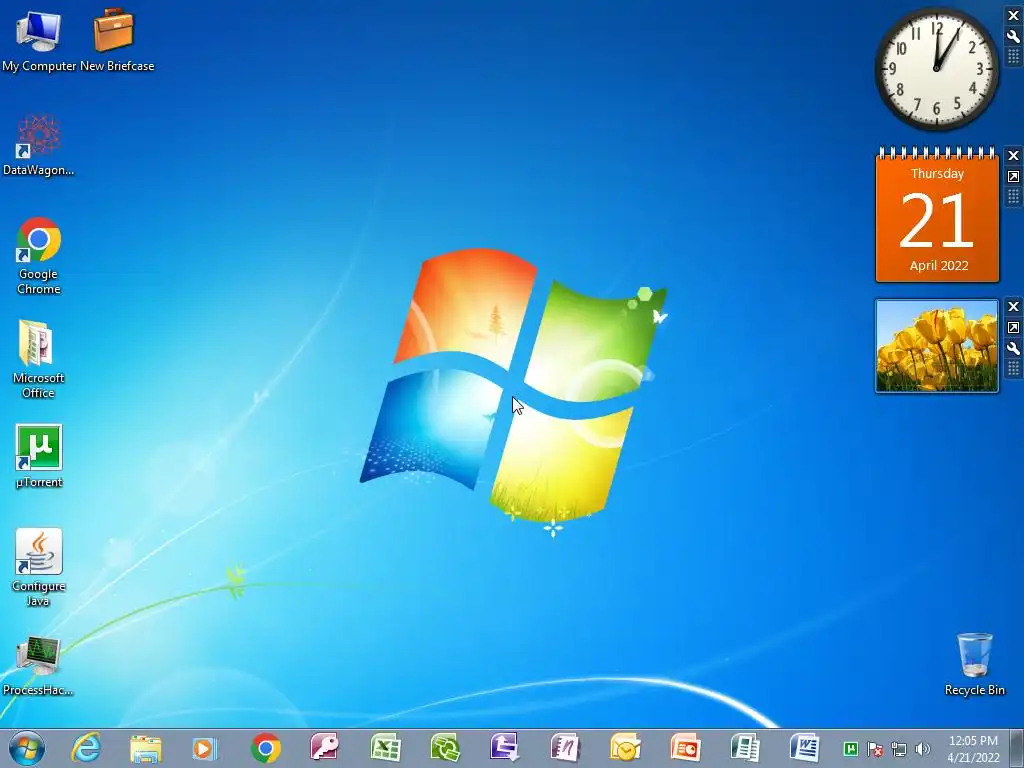Select the ProcessHacker desktop icon
1024x768 pixels.
tap(38, 665)
